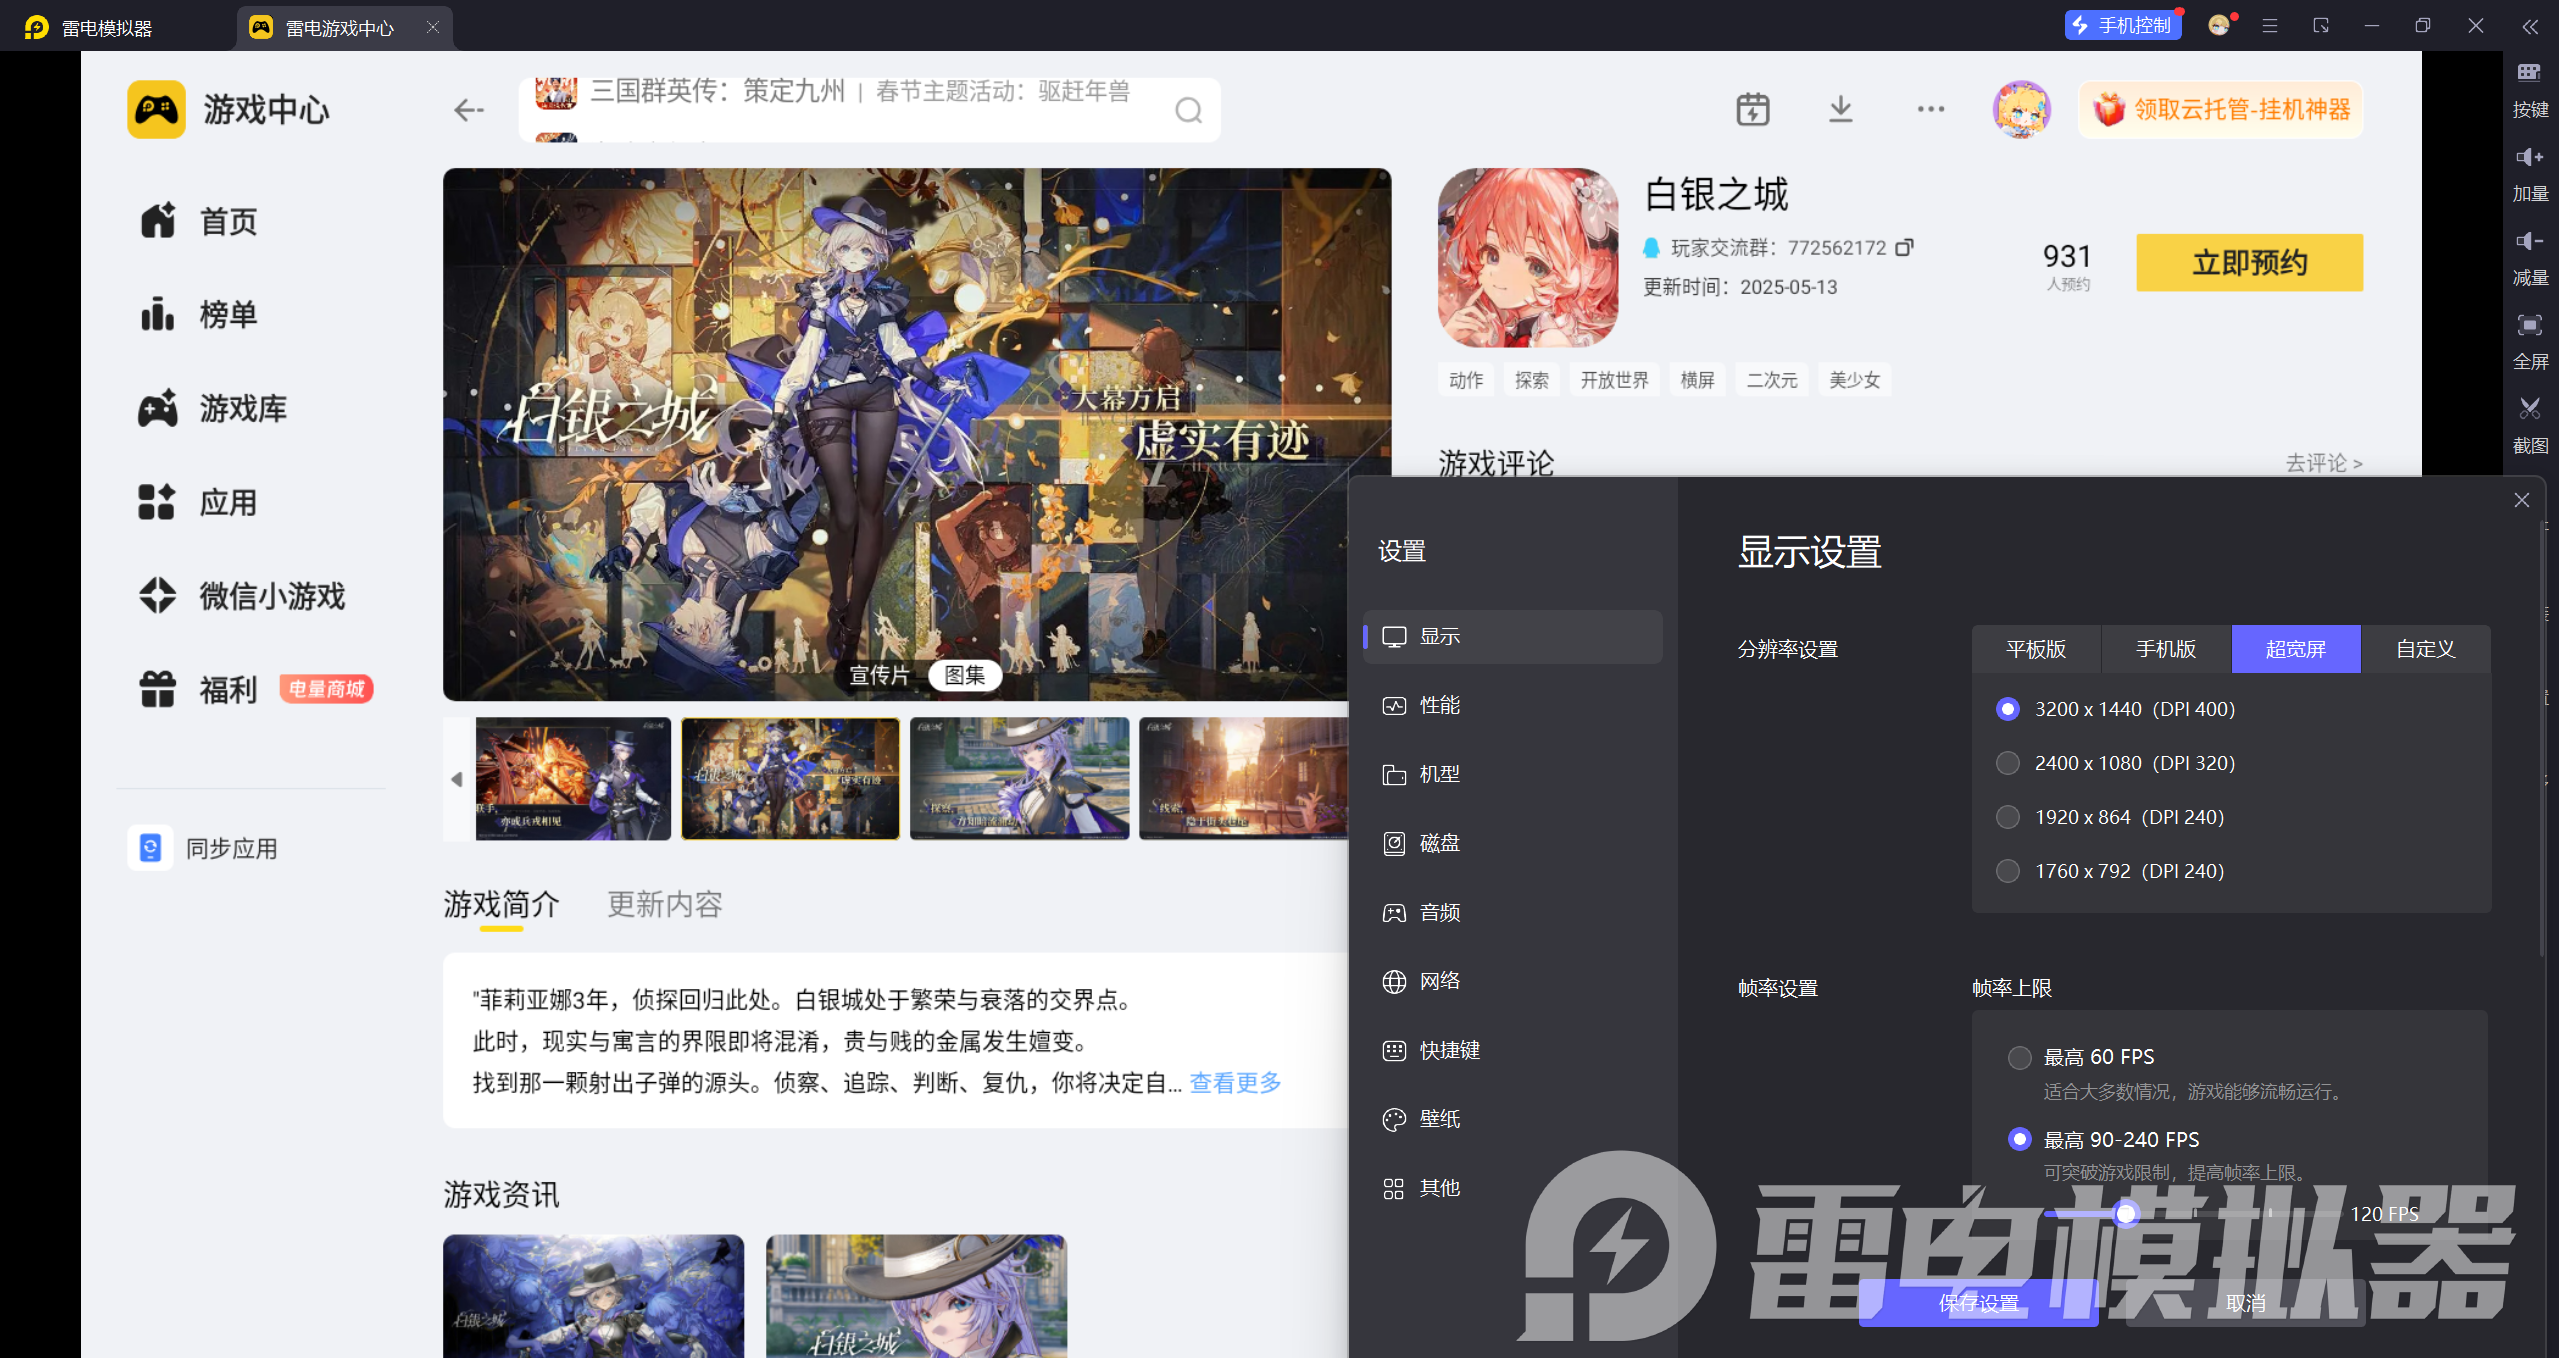Click the 二次元 tag

coord(1771,380)
